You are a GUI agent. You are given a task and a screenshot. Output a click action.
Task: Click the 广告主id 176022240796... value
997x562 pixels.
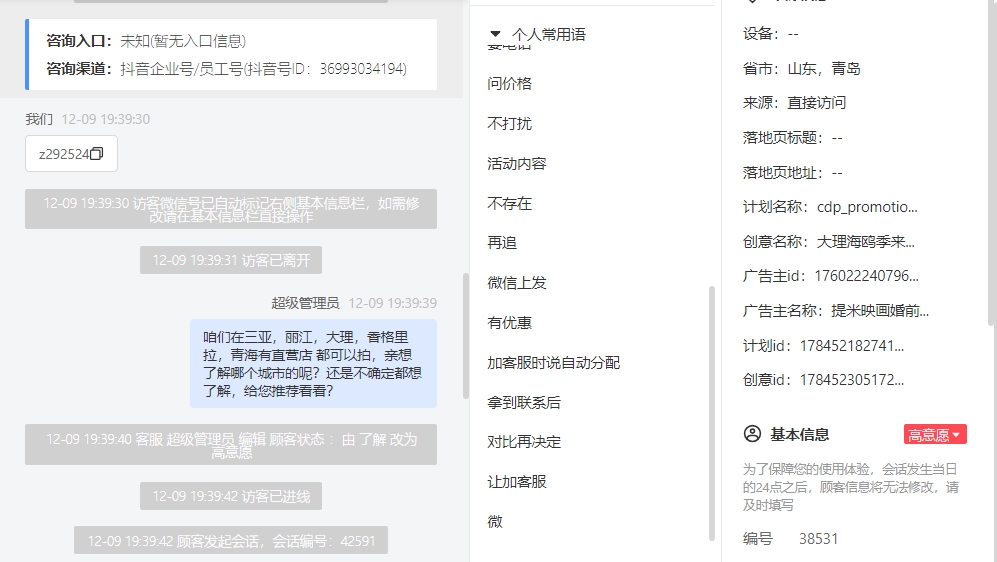pyautogui.click(x=866, y=276)
